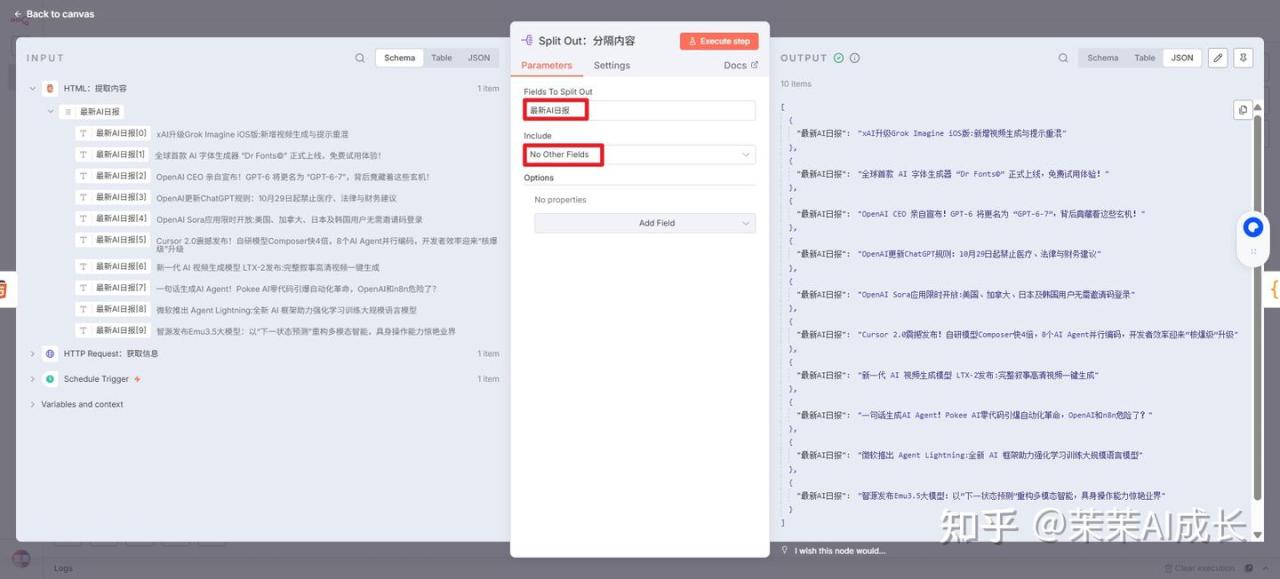Image resolution: width=1280 pixels, height=579 pixels.
Task: Copy JSON output with the copy icon
Action: (1242, 110)
